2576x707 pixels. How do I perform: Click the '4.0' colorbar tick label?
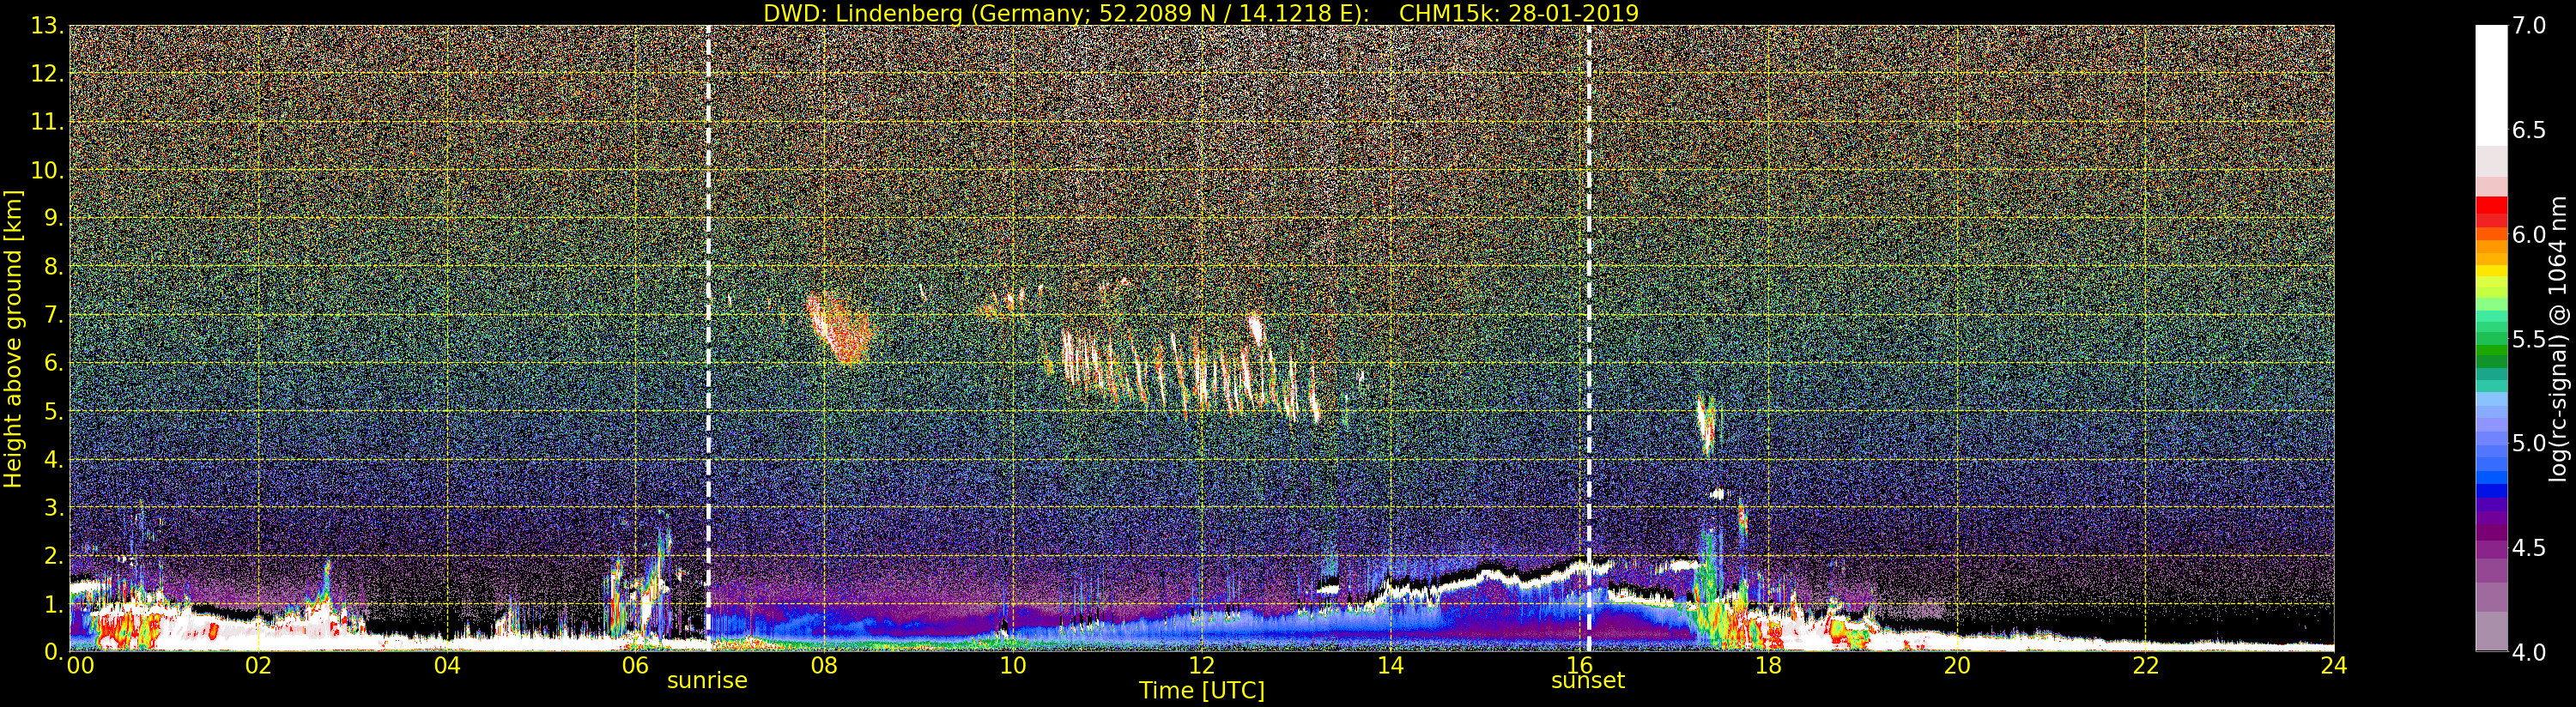click(x=2529, y=652)
